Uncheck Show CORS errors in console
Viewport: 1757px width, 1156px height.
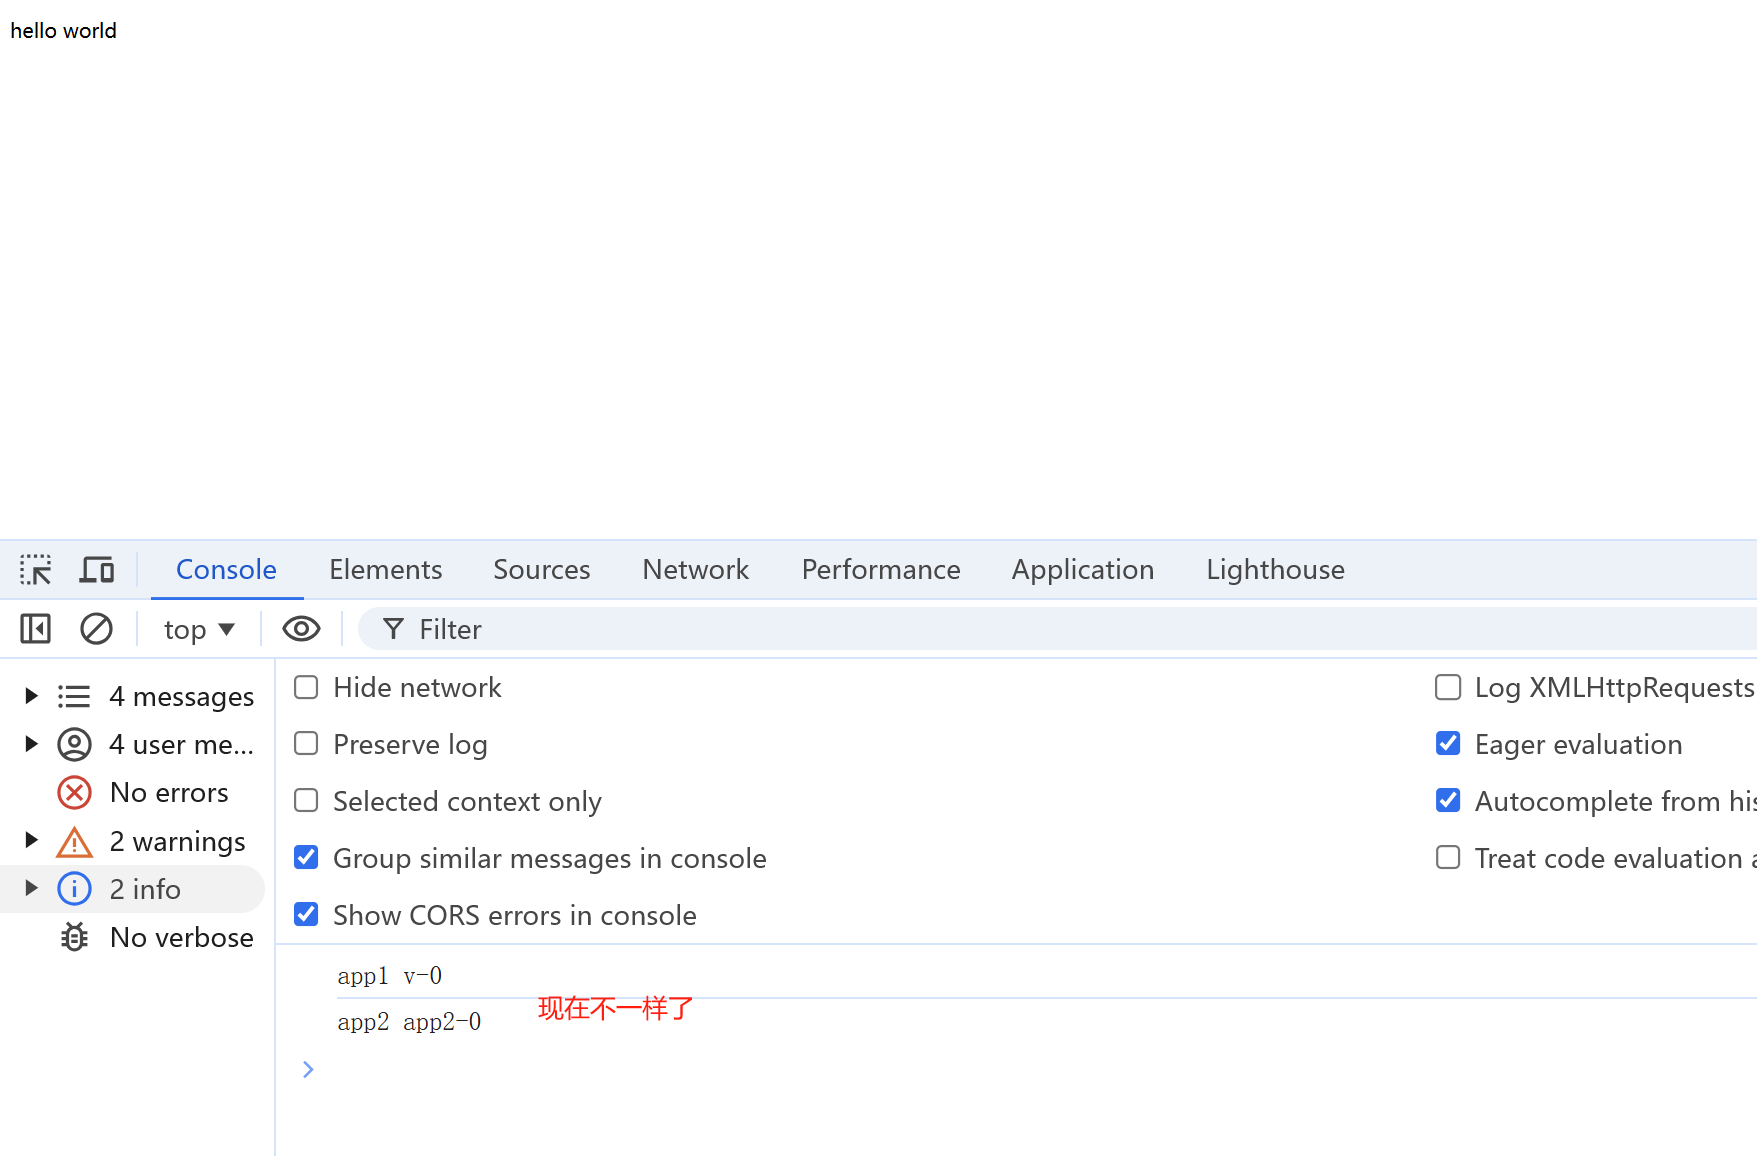(307, 915)
